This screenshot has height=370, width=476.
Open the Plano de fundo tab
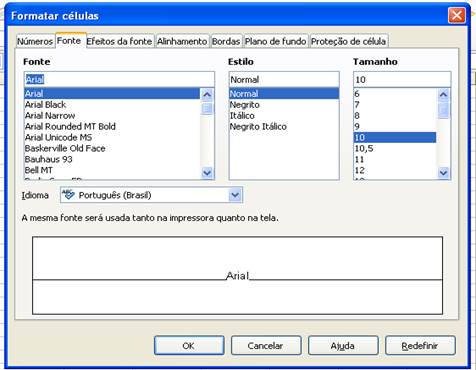click(x=276, y=41)
